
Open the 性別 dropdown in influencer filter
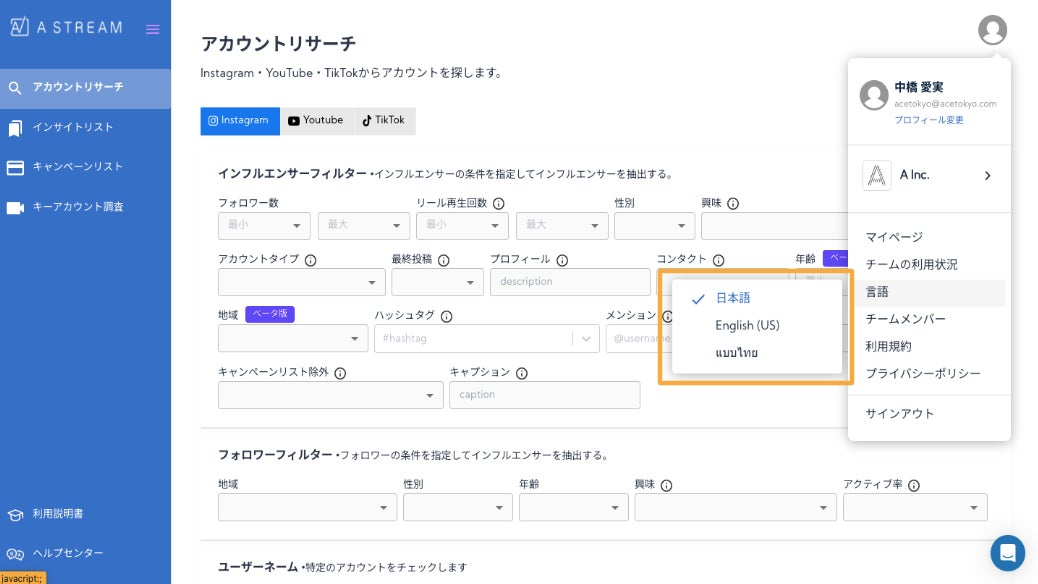click(x=654, y=226)
